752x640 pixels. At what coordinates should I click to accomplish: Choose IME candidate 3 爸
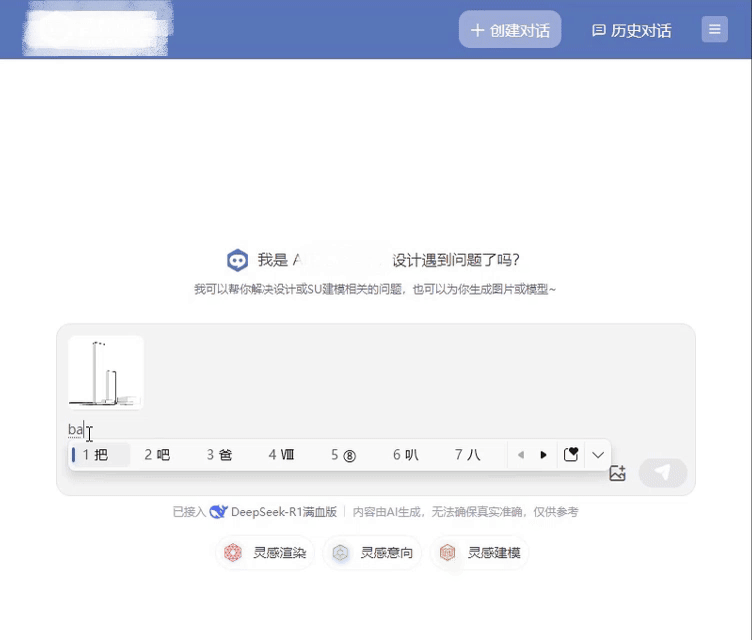tap(219, 455)
